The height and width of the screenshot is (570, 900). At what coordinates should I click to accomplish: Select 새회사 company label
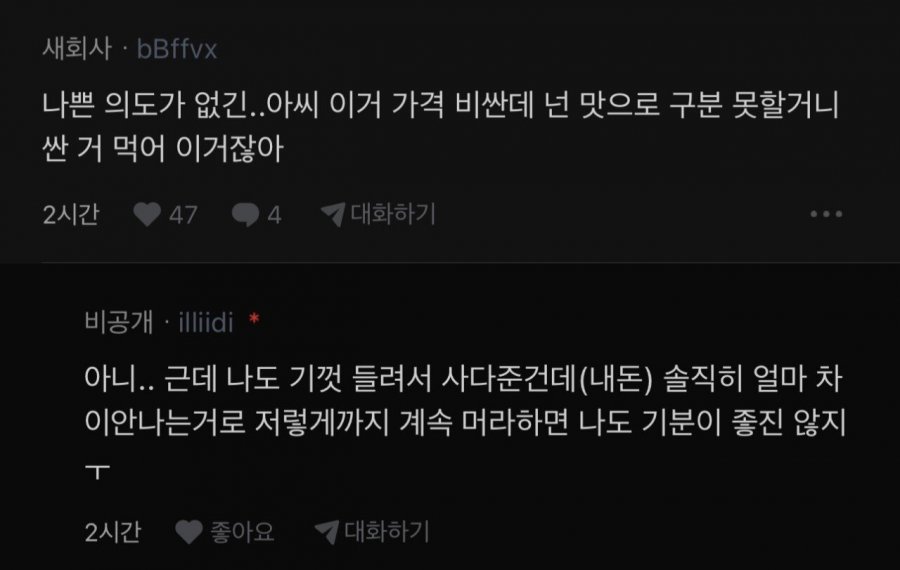[x=77, y=49]
